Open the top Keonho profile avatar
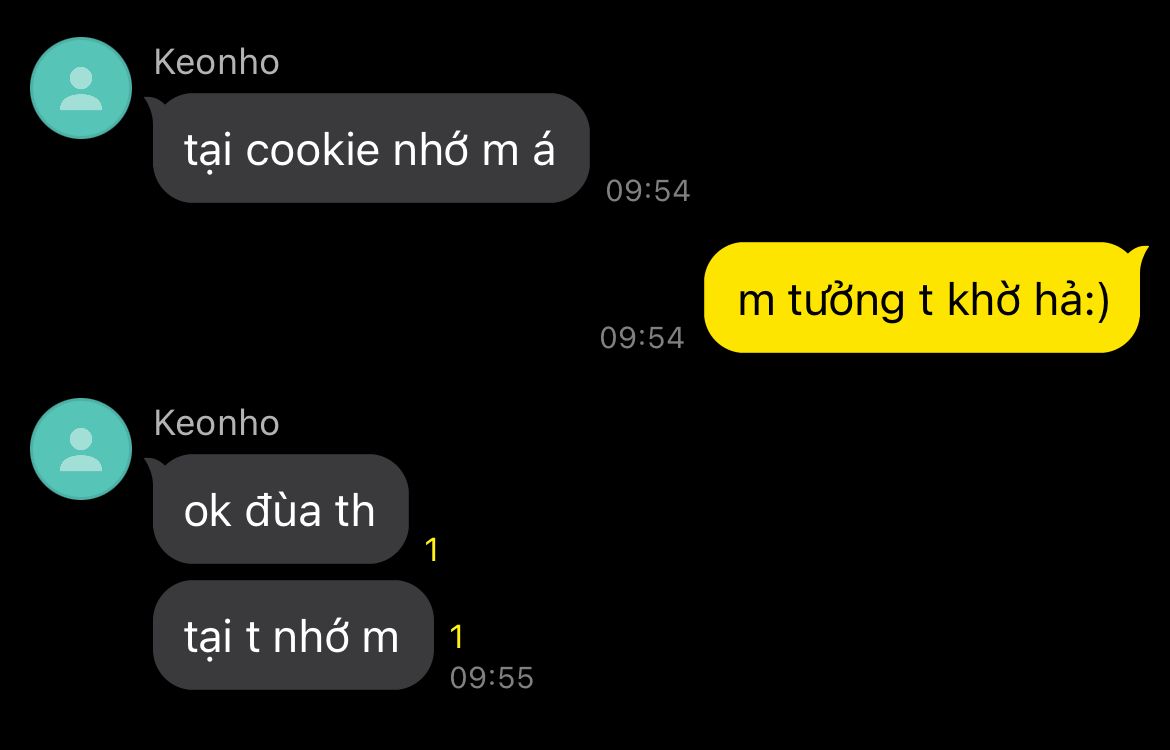Screen dimensions: 1170x750 pos(81,88)
